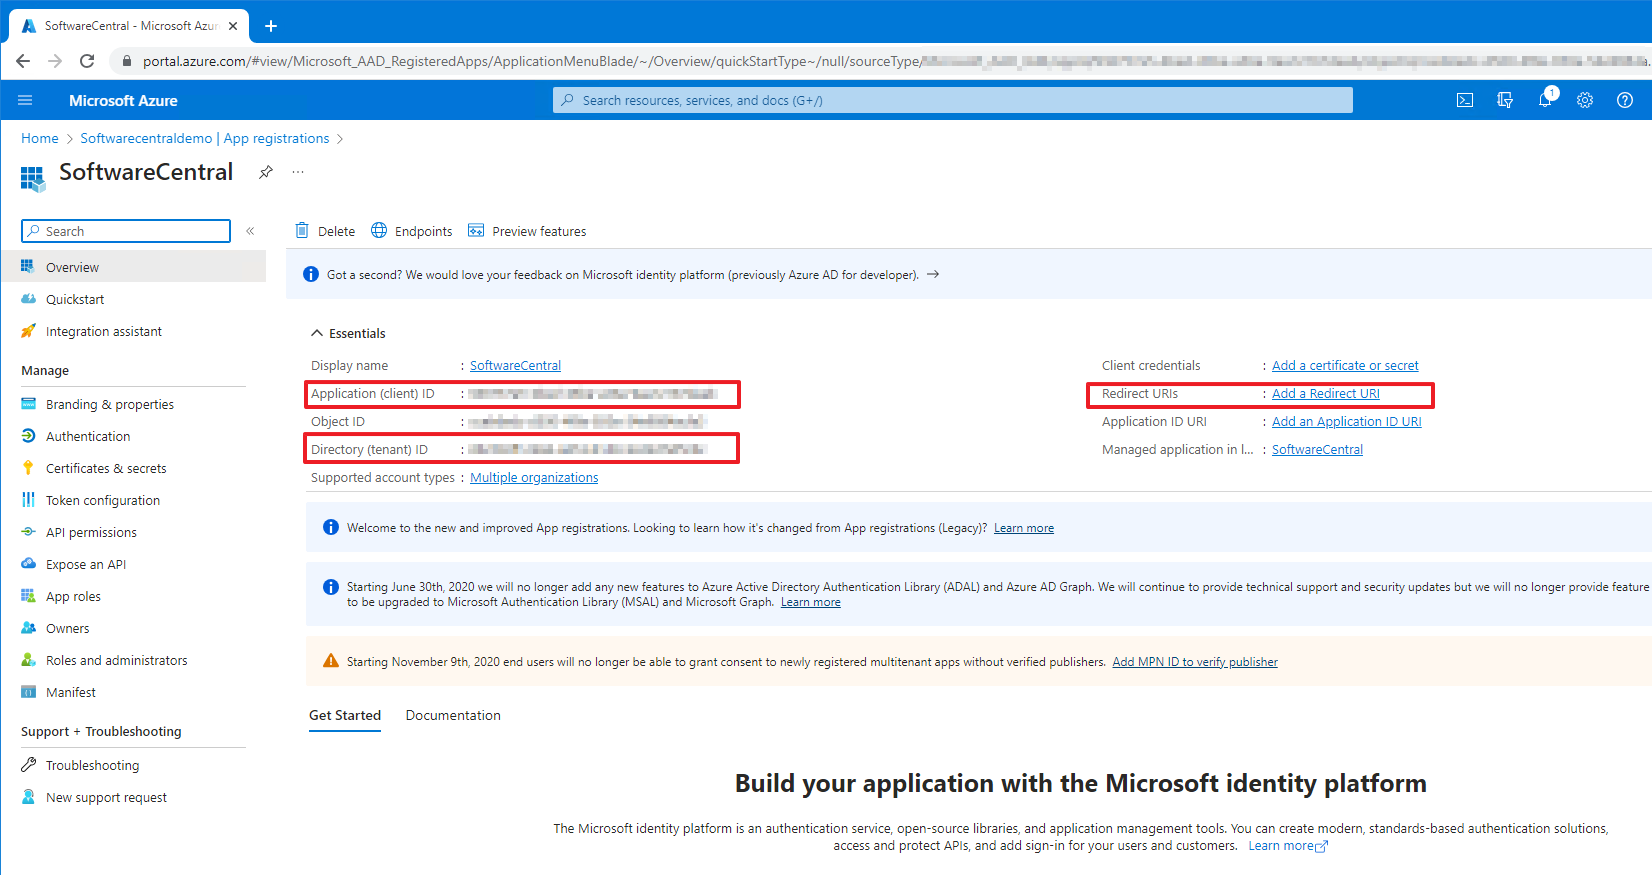Close the SoftwareCentral browser tab

point(233,26)
